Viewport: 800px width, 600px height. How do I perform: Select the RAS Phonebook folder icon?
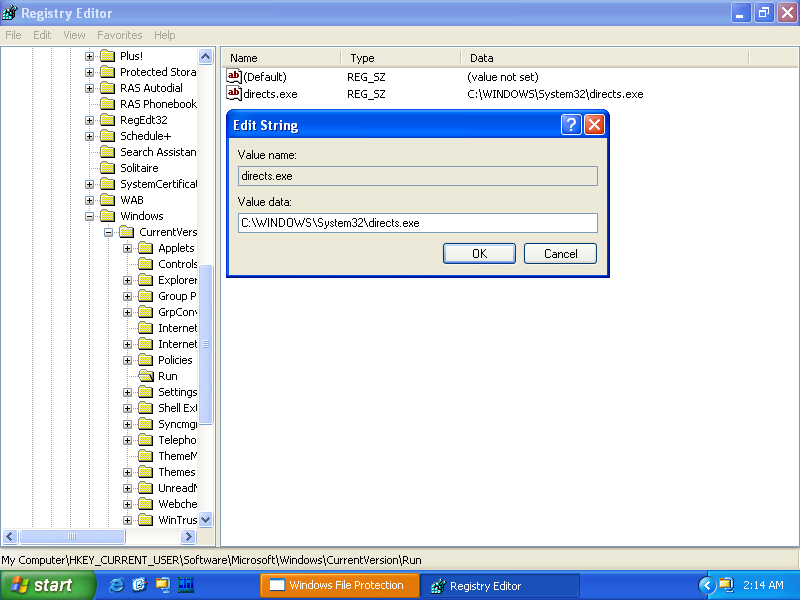tap(107, 104)
